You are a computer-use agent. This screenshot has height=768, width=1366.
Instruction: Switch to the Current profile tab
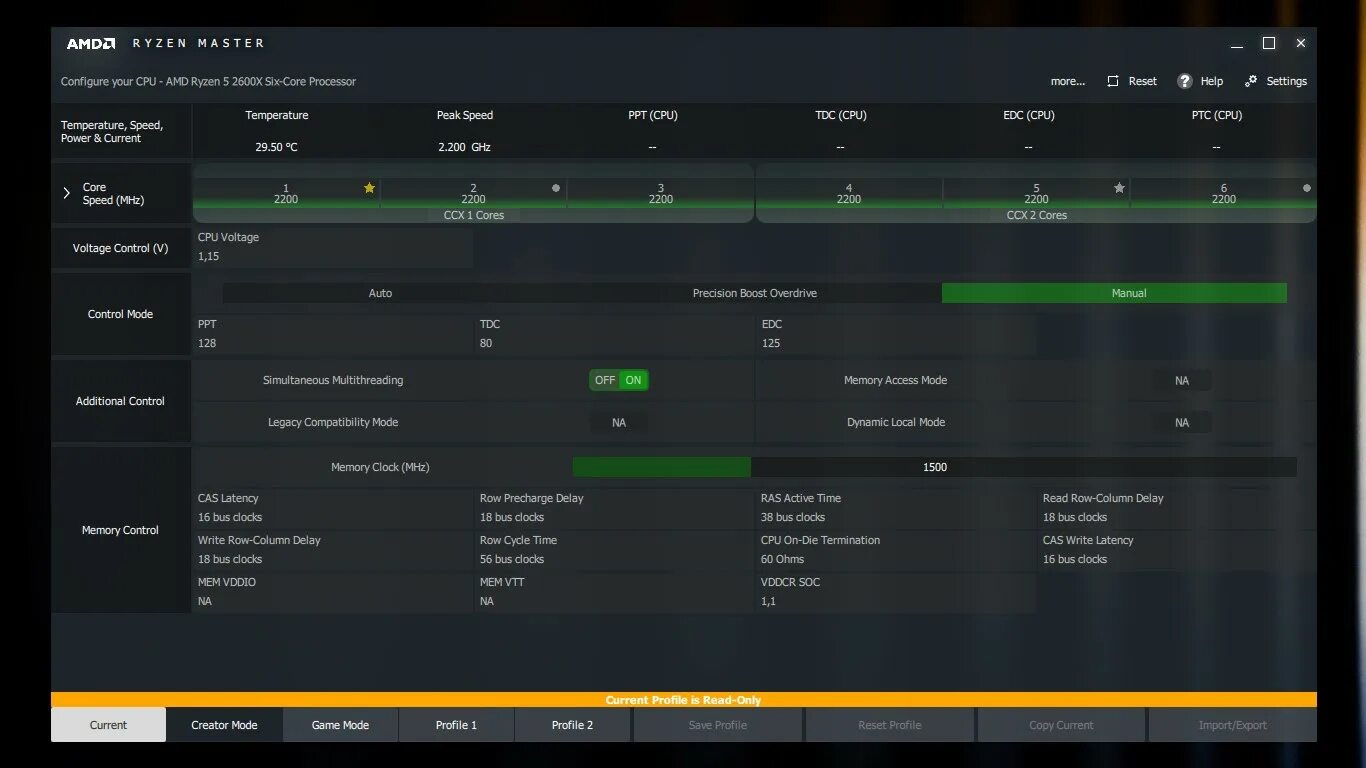coord(108,725)
